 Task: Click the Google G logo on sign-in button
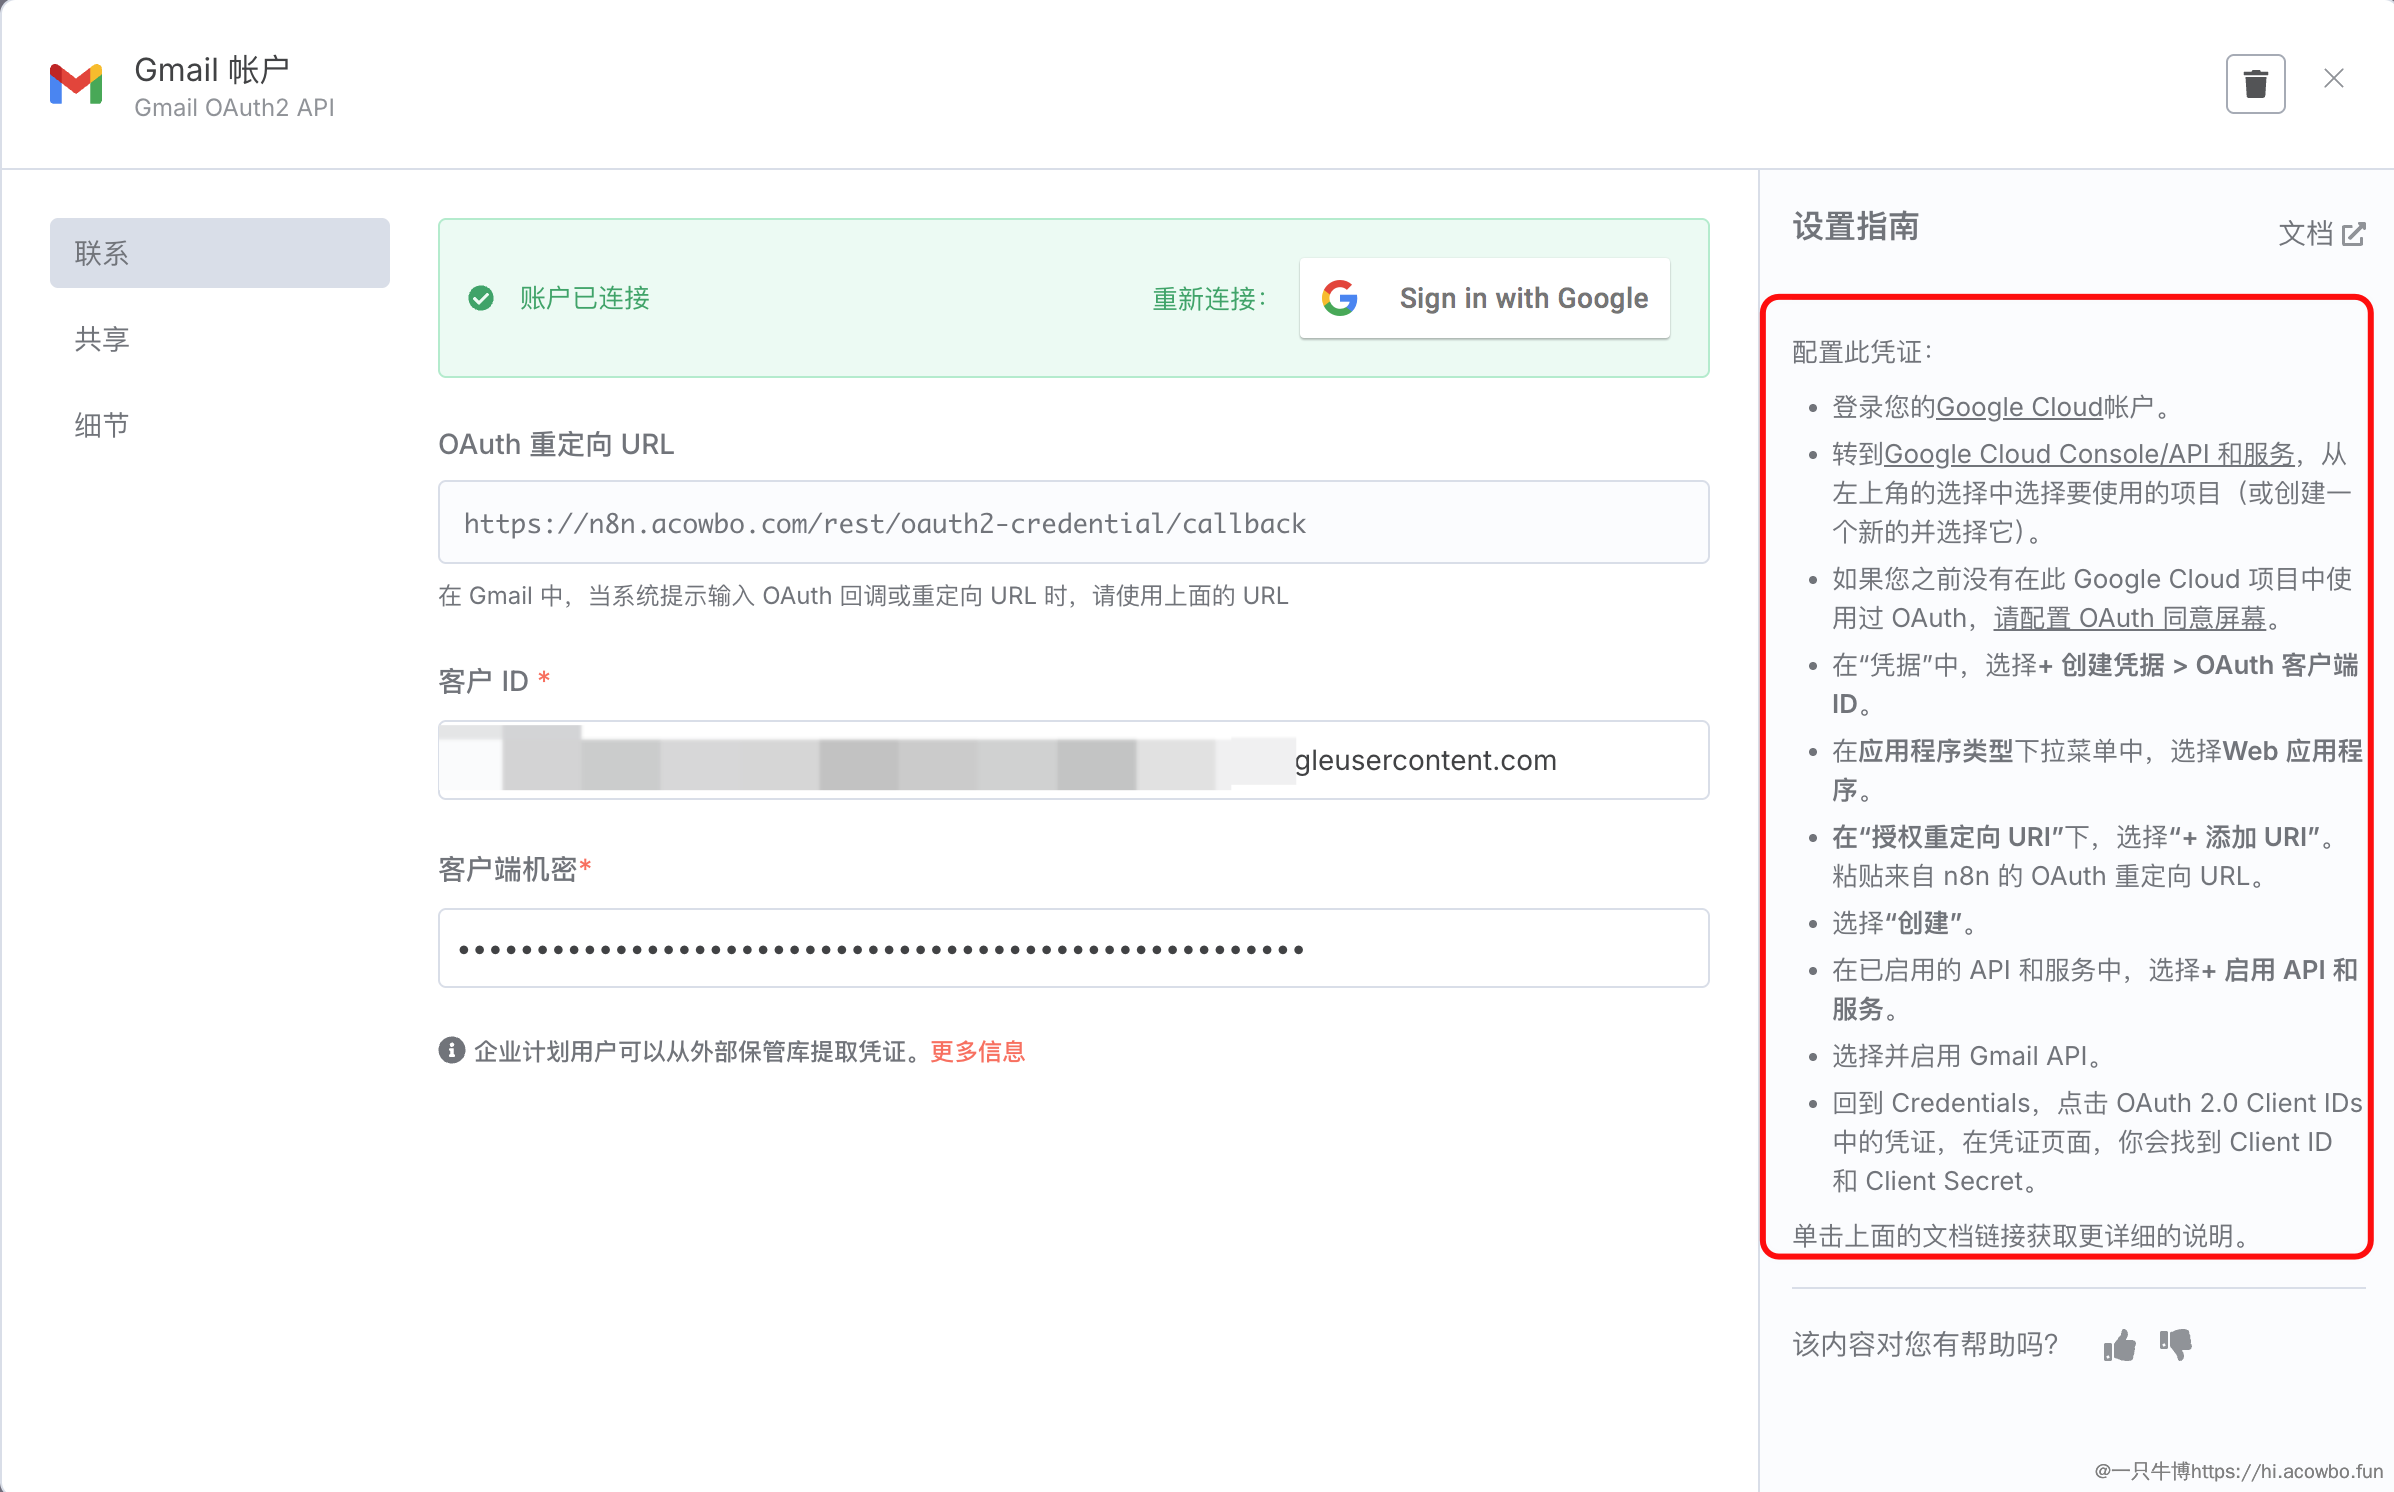[1340, 297]
